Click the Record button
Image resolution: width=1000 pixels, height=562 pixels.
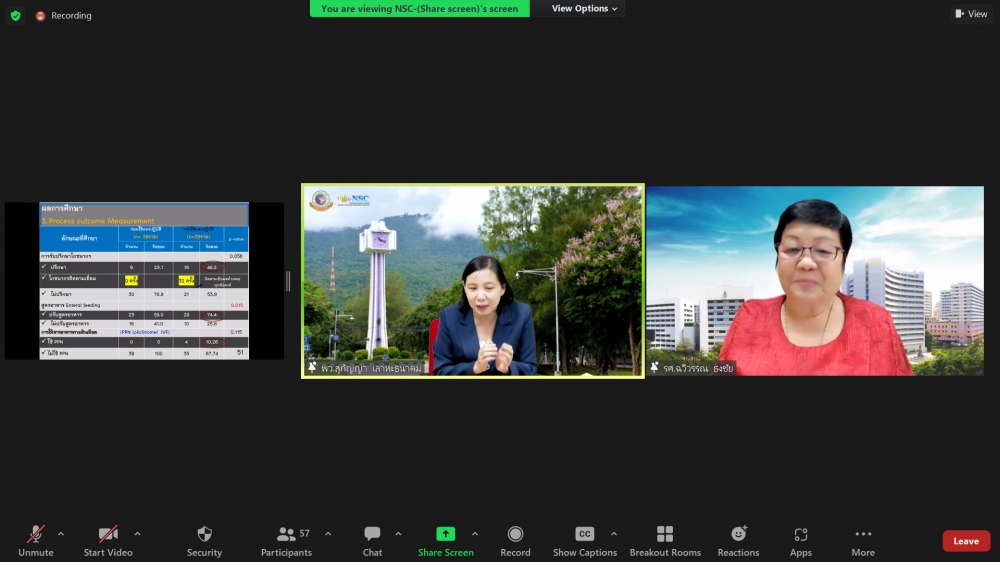click(515, 540)
